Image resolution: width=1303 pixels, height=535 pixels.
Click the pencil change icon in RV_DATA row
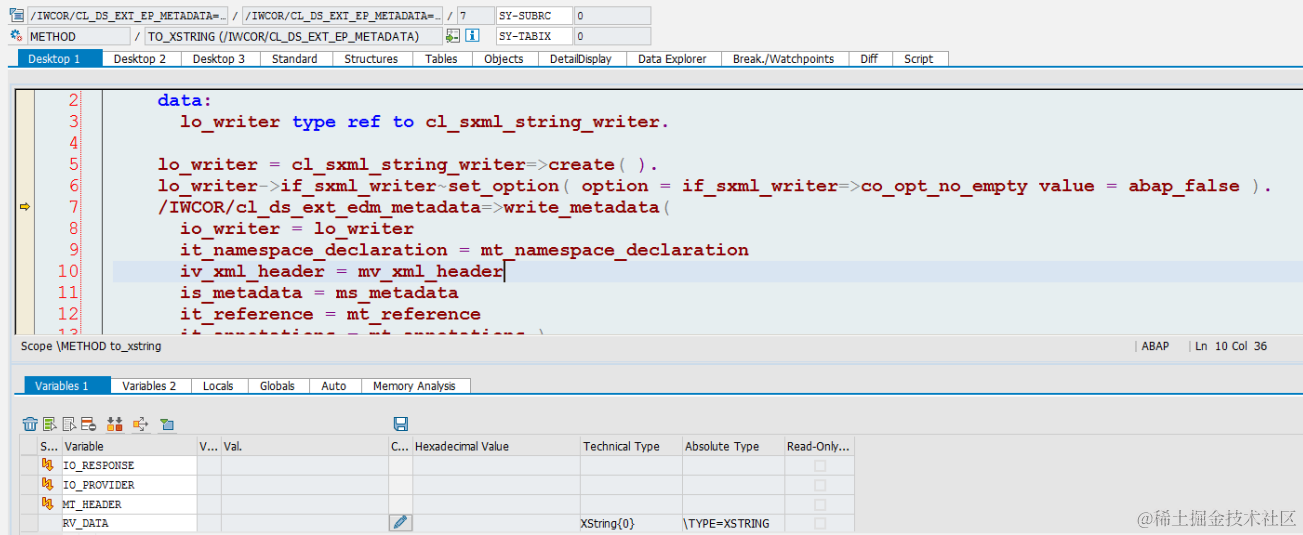401,523
